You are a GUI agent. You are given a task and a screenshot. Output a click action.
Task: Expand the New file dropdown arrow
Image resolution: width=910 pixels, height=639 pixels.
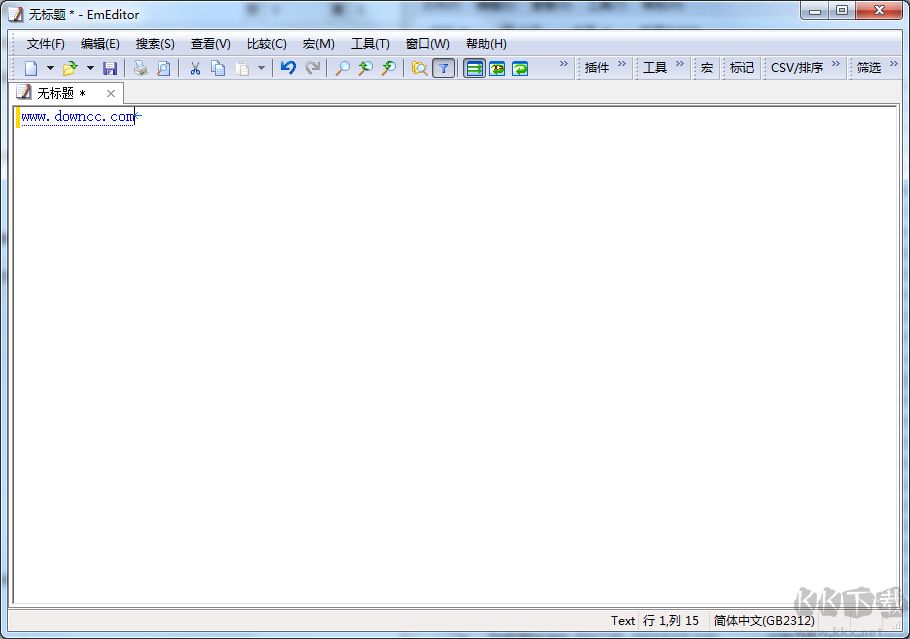[x=50, y=68]
